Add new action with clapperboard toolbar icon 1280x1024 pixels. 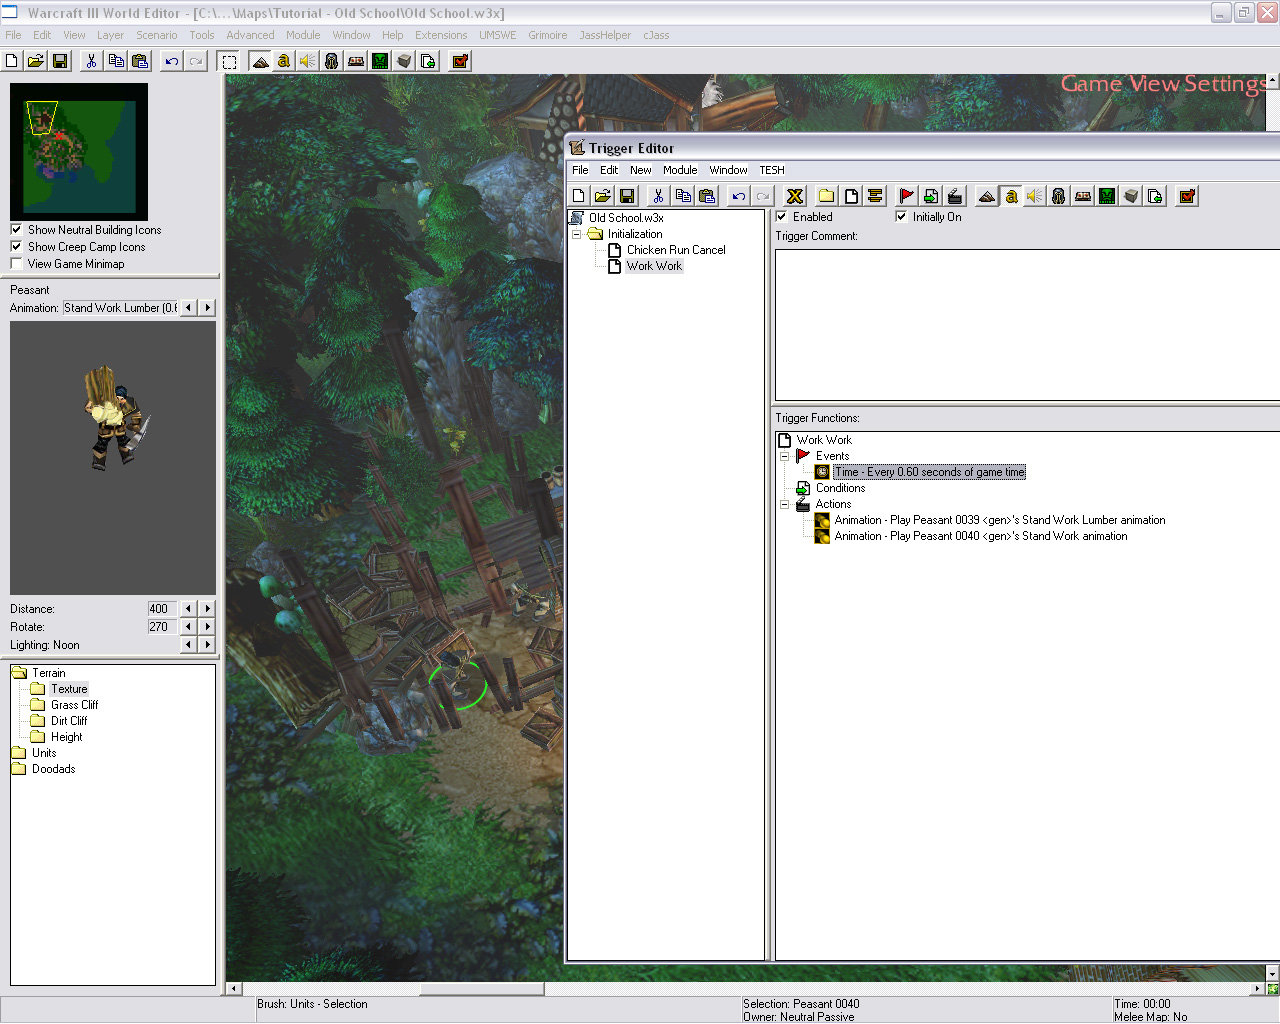[955, 196]
